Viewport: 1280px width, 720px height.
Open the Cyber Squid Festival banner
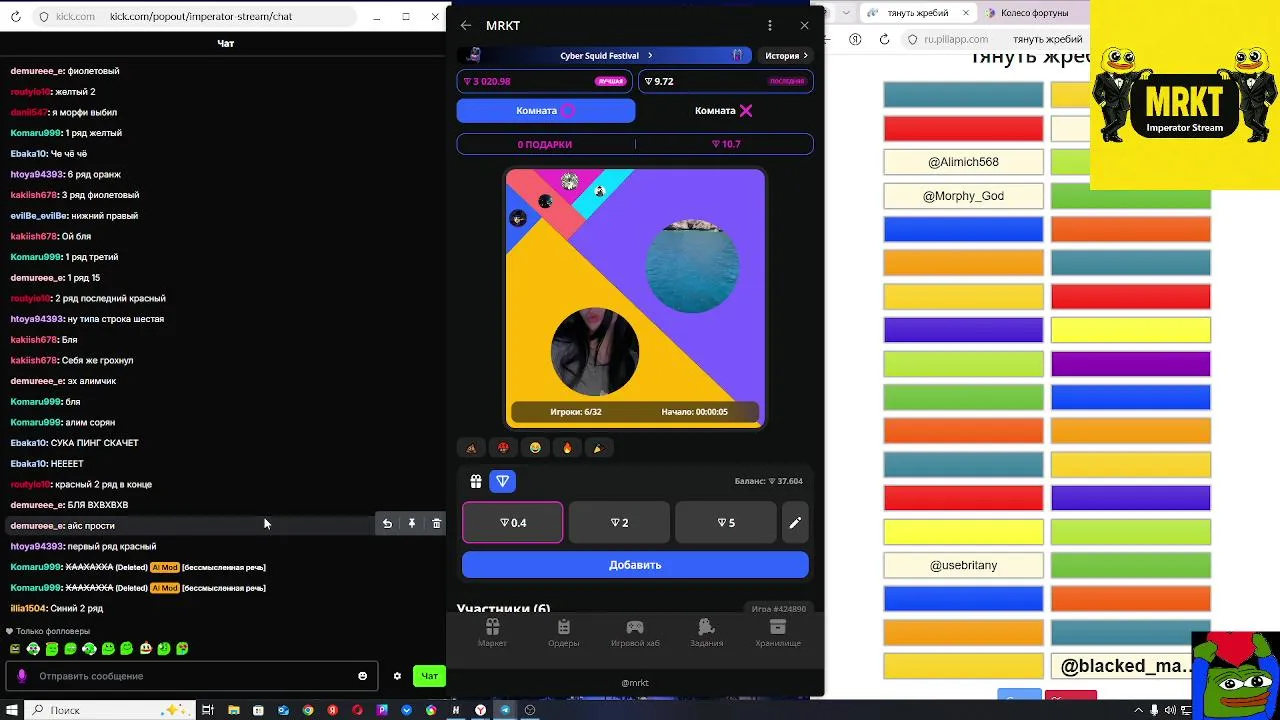(x=604, y=56)
